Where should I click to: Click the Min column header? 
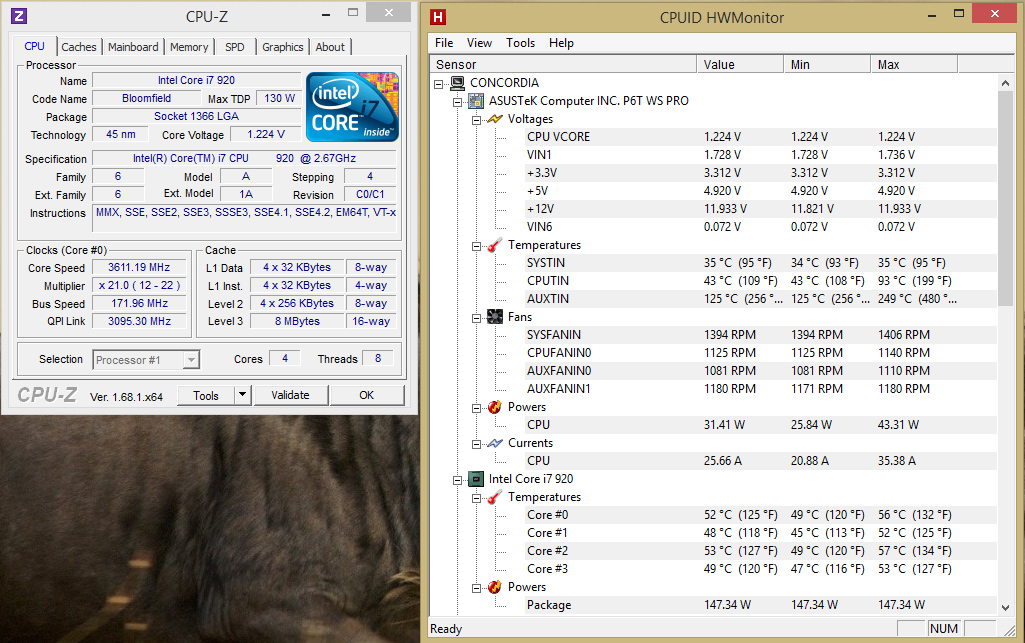point(827,64)
